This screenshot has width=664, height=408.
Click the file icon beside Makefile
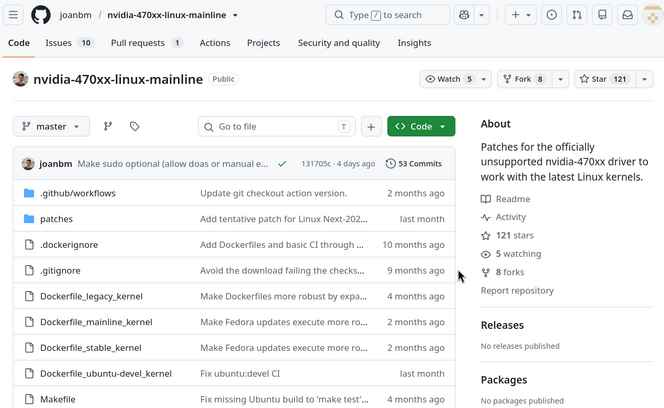point(29,399)
